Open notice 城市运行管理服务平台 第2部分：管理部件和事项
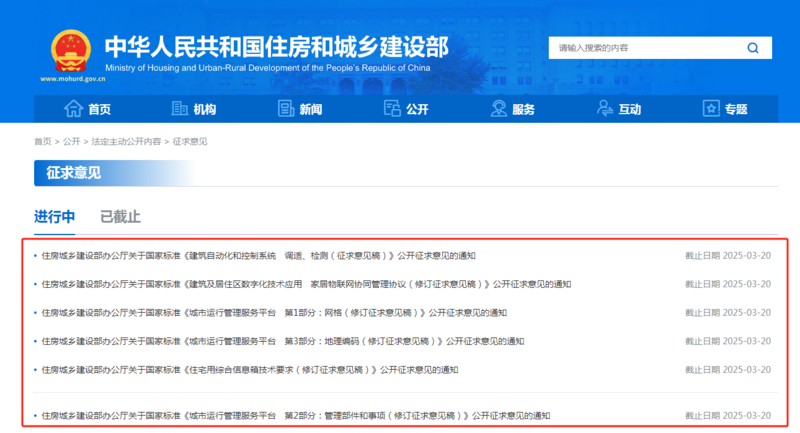This screenshot has width=800, height=433. pos(295,416)
